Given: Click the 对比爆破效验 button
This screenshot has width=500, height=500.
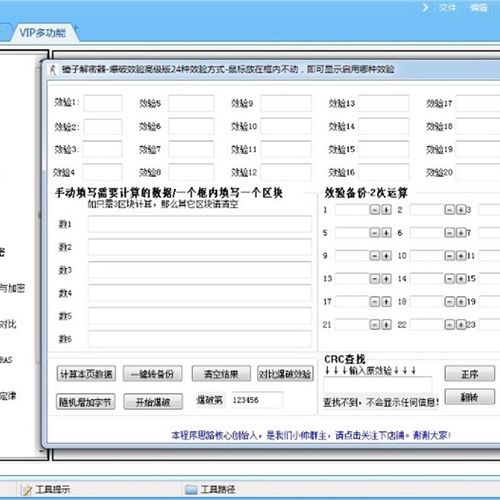Looking at the screenshot, I should 285,374.
